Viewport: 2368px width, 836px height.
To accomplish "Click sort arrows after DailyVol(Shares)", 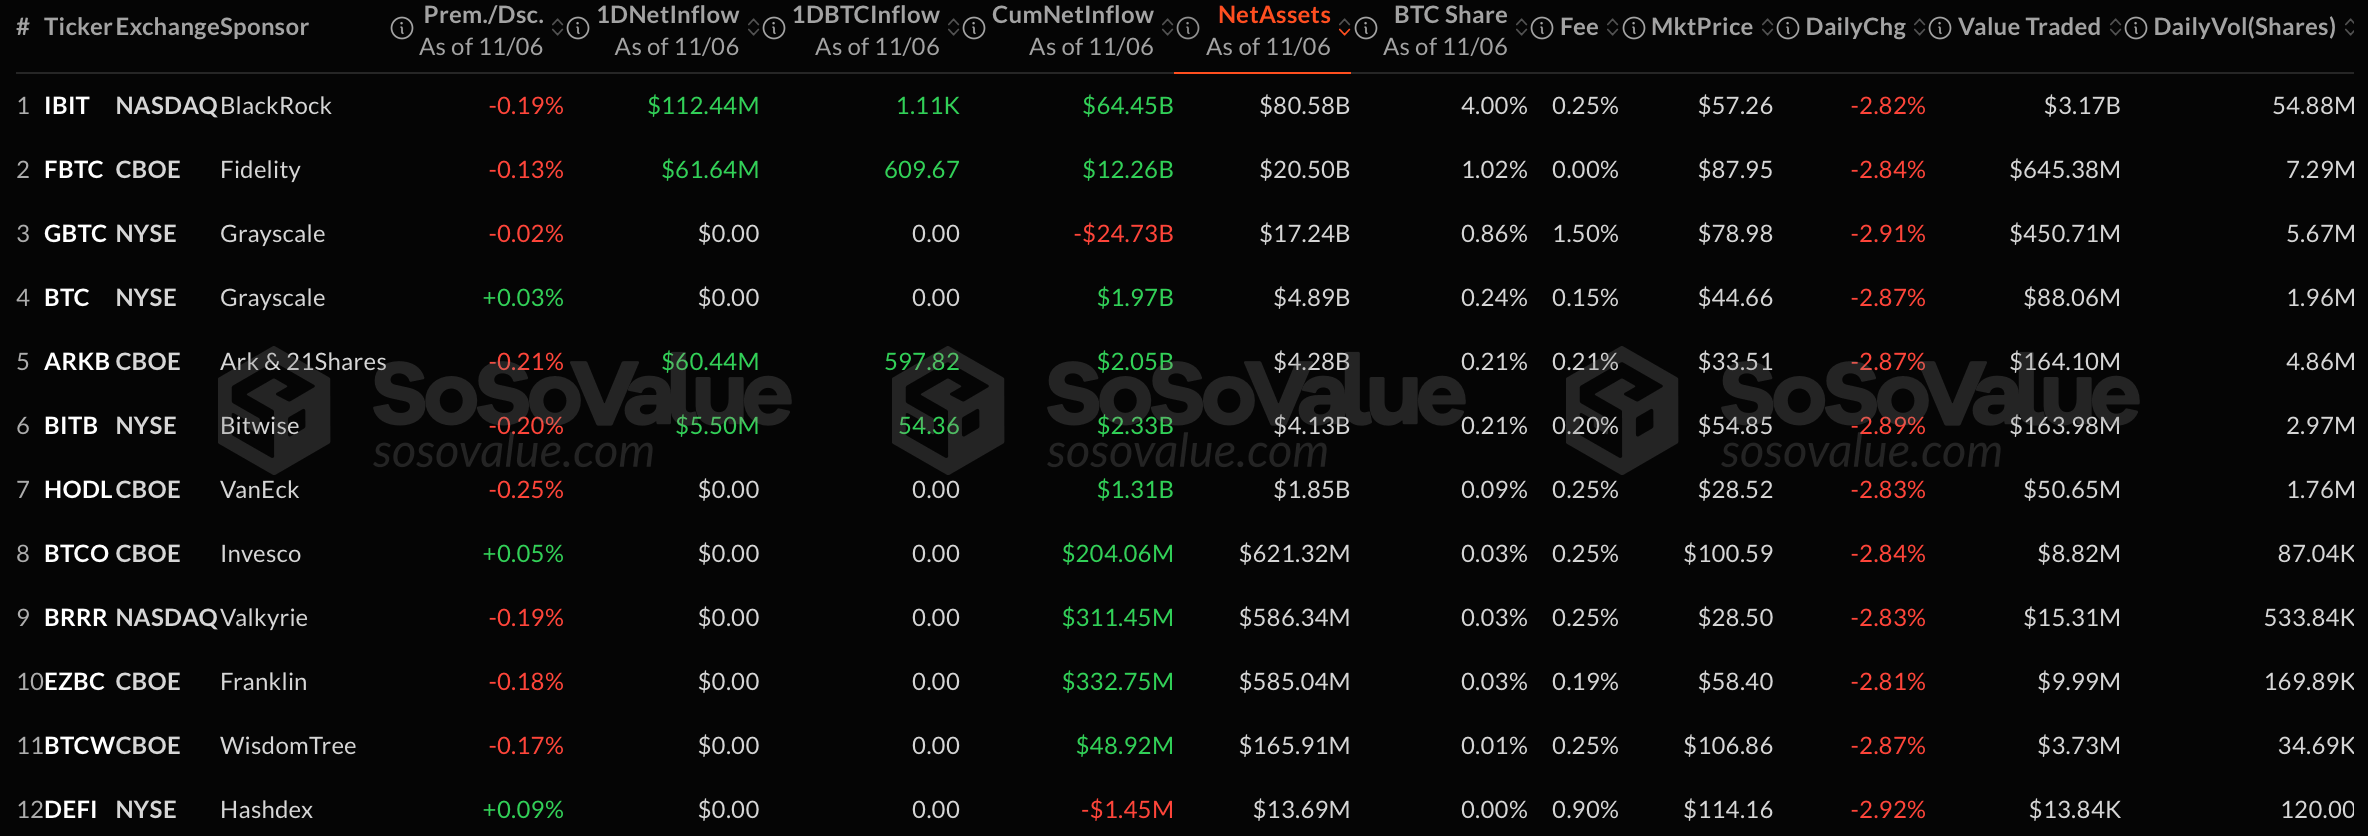I will [2349, 28].
